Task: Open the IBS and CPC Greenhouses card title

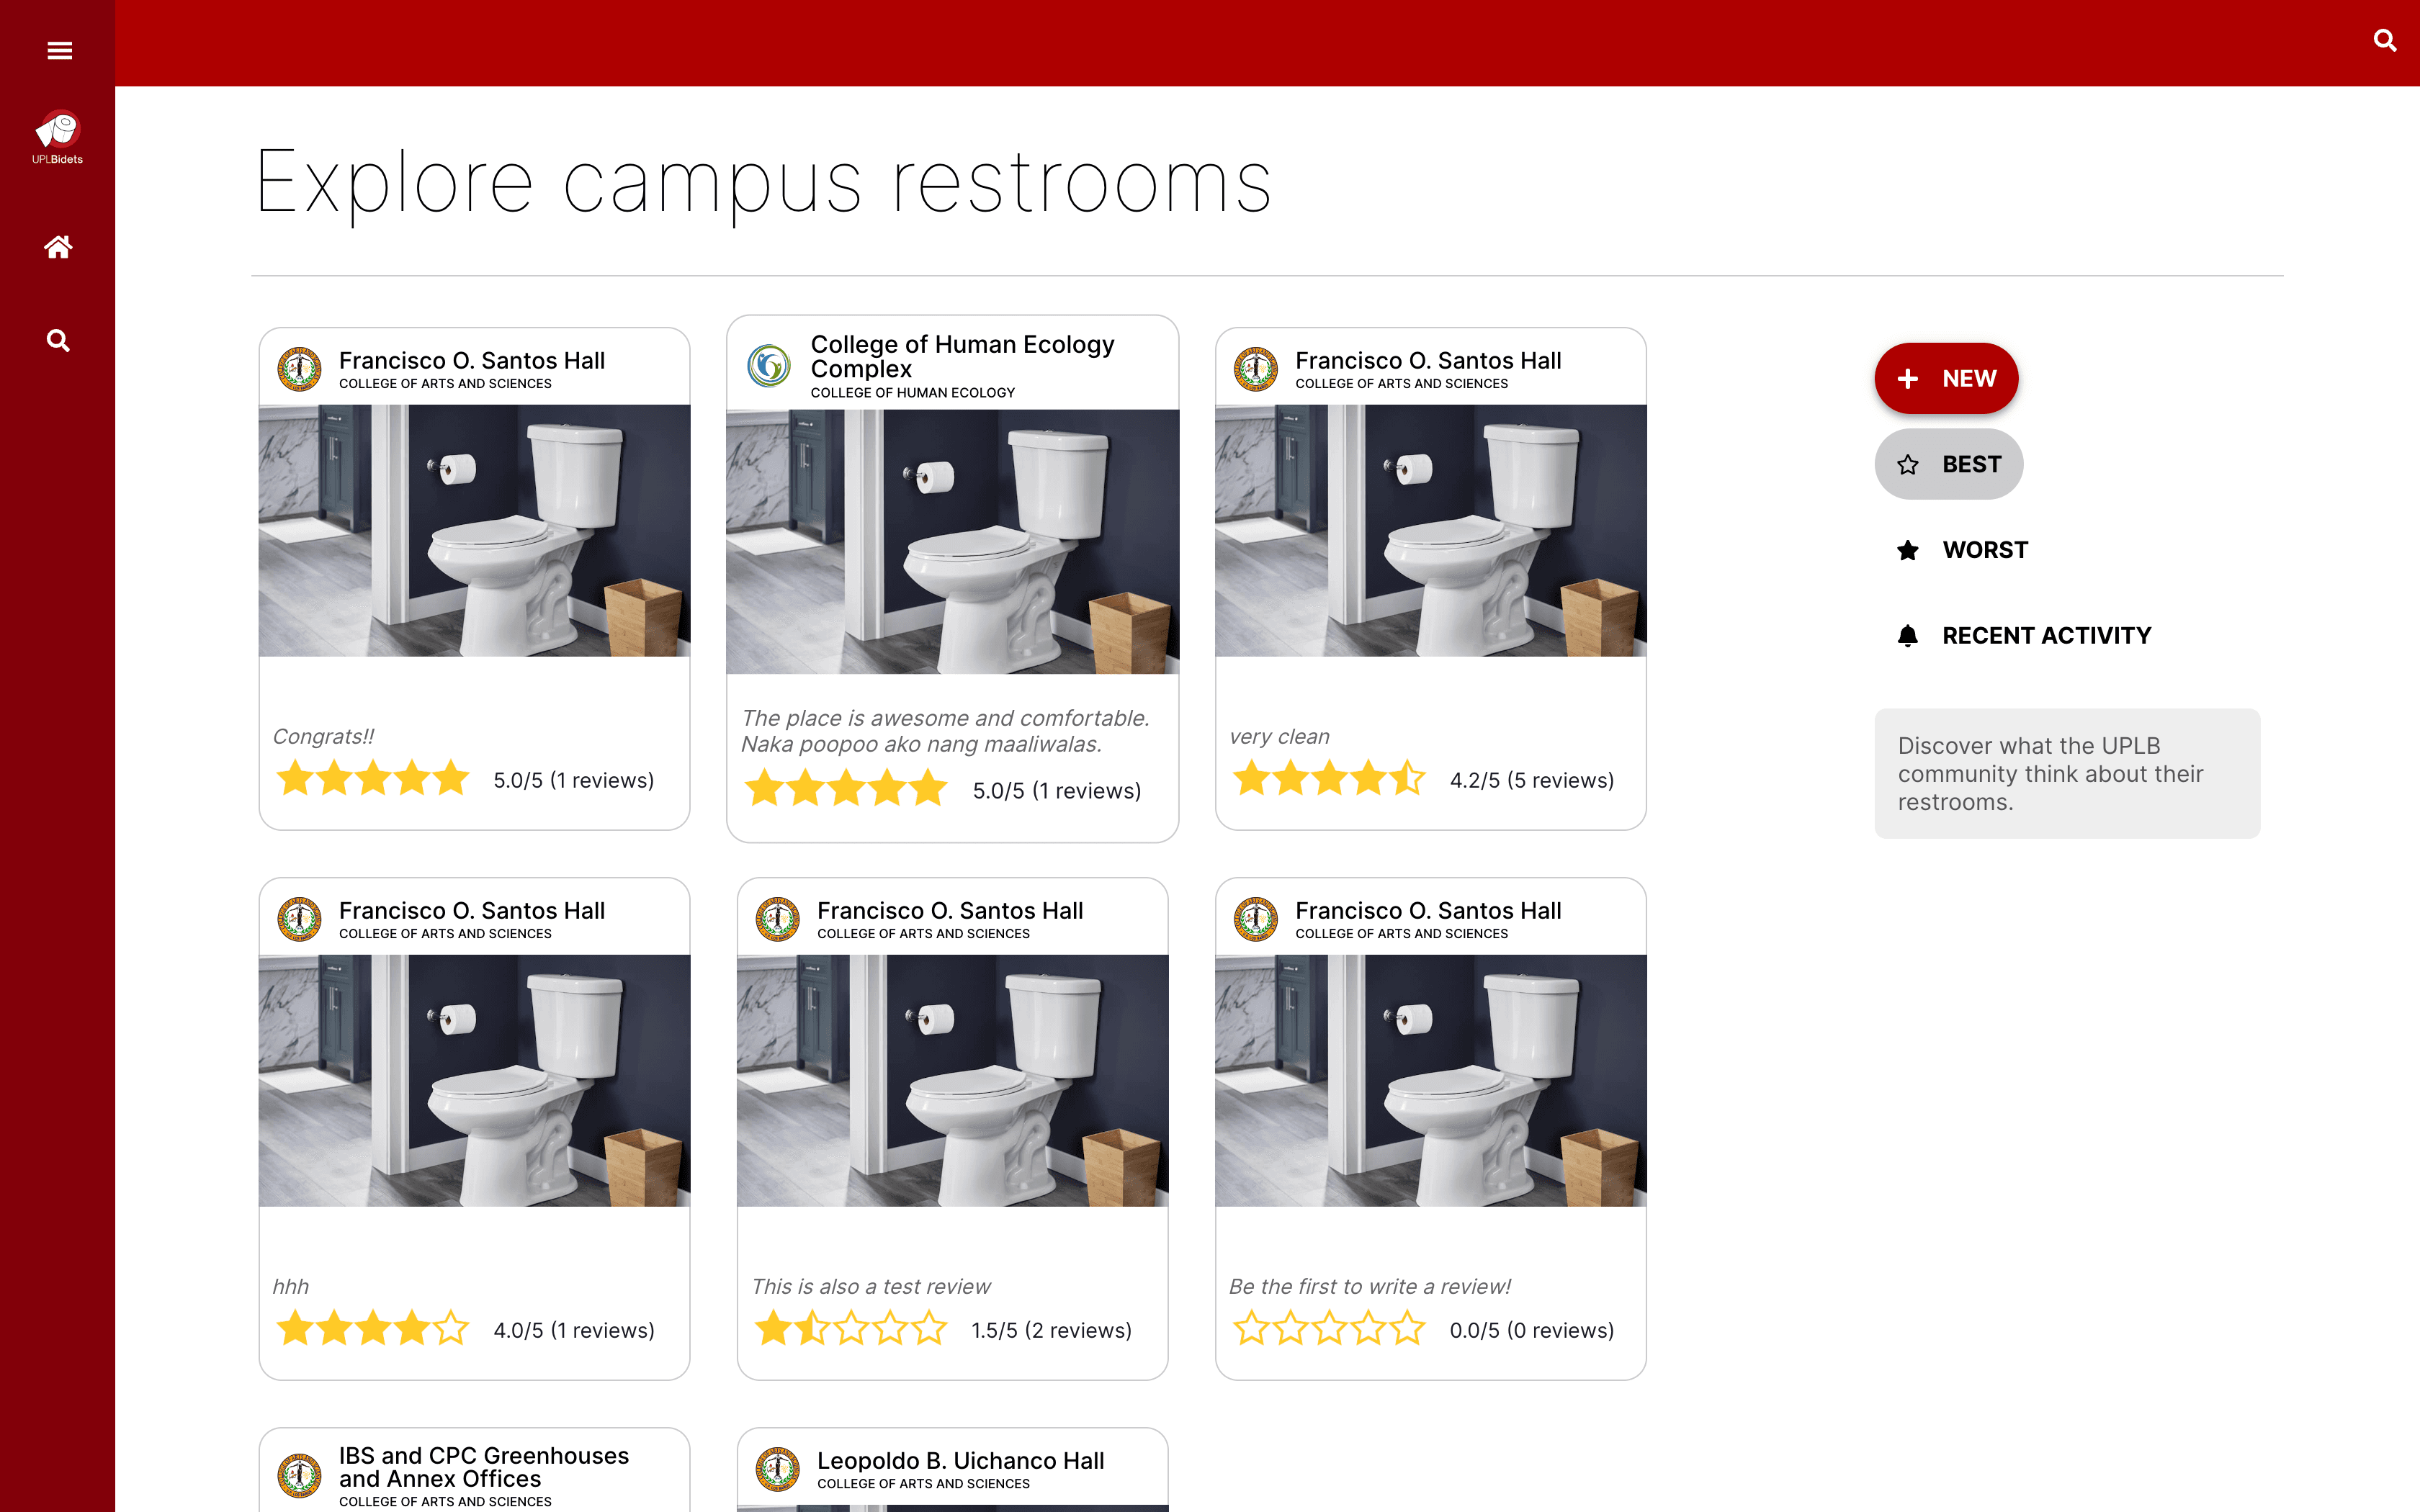Action: tap(484, 1467)
